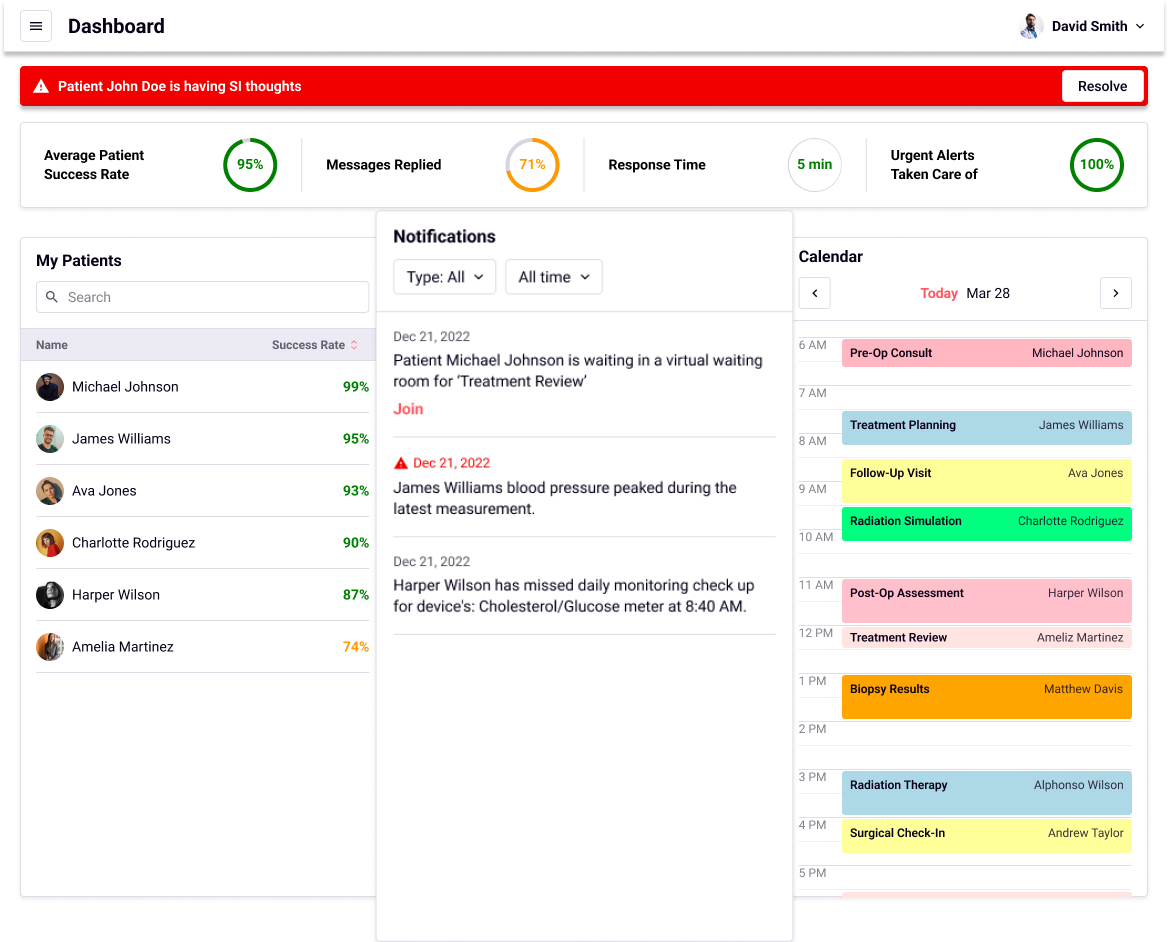Click the Messages Replied 71% progress ring
The image size is (1168, 942).
pyautogui.click(x=532, y=165)
